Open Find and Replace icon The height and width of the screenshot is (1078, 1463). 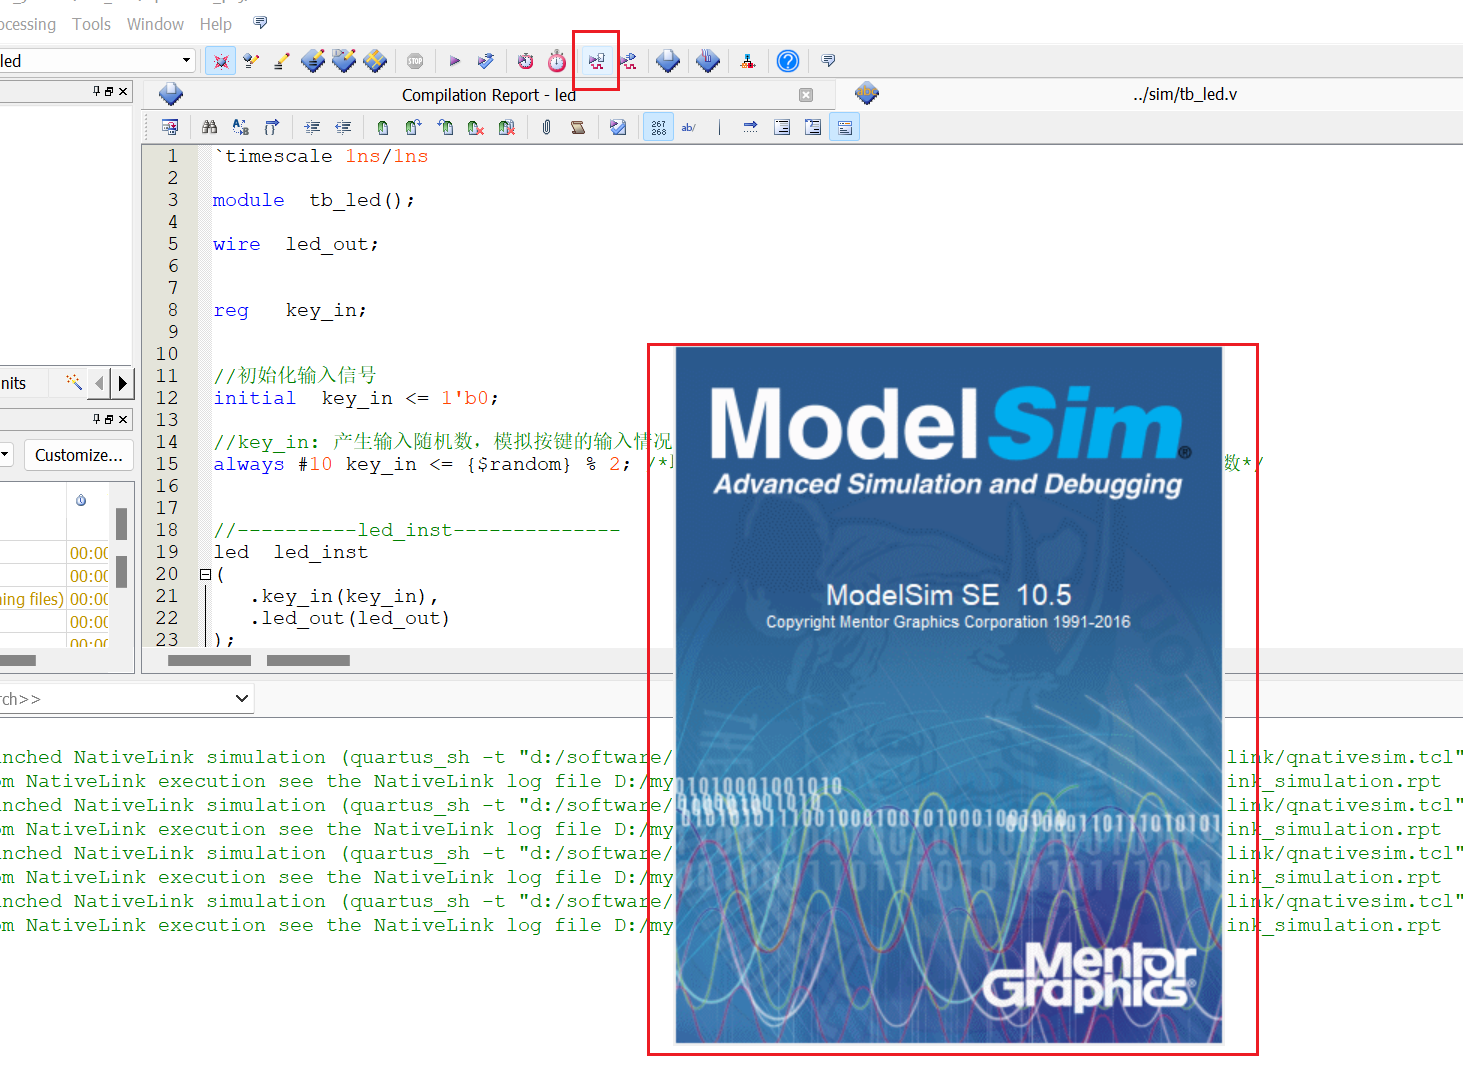(x=240, y=126)
